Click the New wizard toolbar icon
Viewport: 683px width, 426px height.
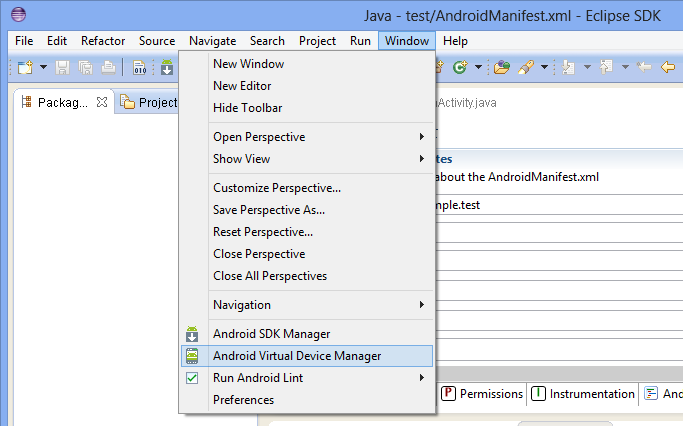[x=25, y=67]
